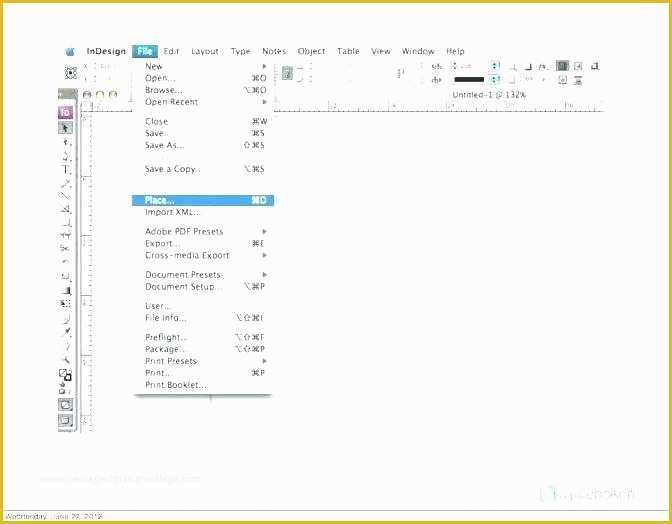Choose Save from the File menu
672x524 pixels.
tap(203, 134)
